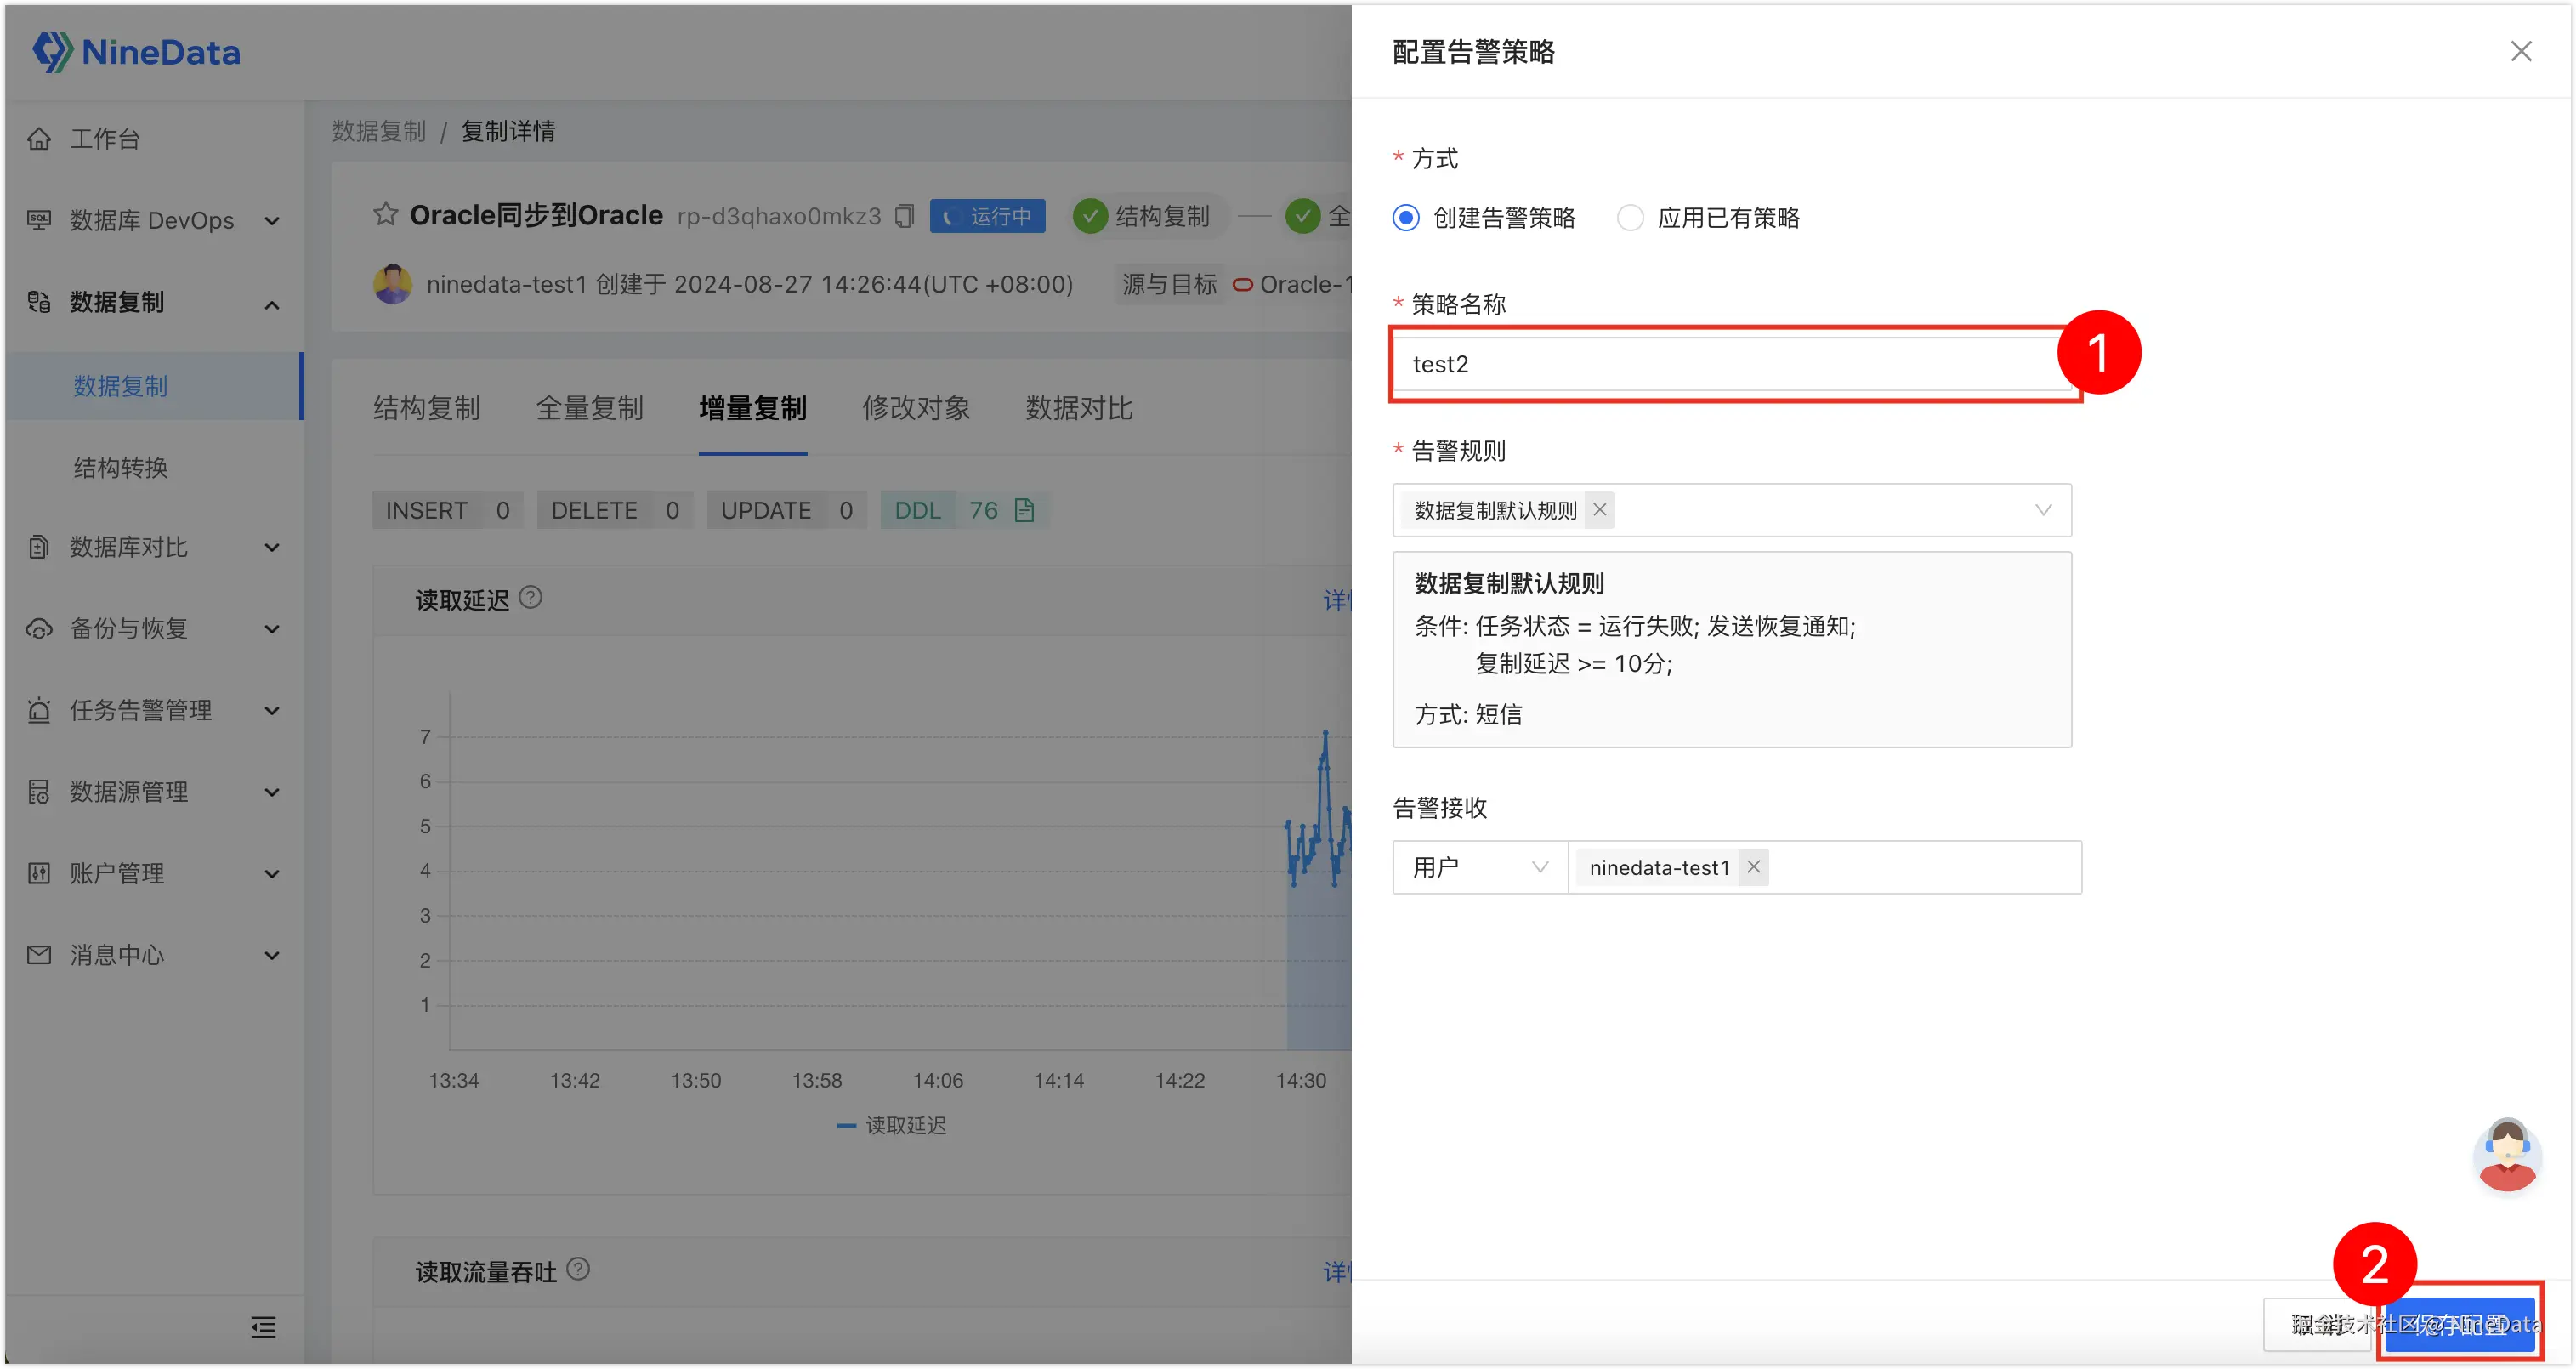The height and width of the screenshot is (1369, 2576).
Task: Select the 应用已有策略 radio option
Action: [x=1630, y=217]
